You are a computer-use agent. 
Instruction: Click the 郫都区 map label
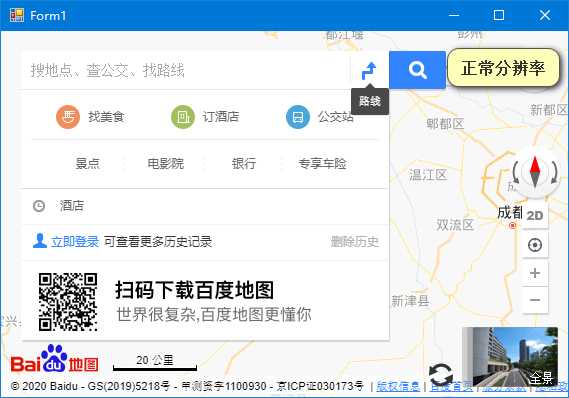point(445,124)
